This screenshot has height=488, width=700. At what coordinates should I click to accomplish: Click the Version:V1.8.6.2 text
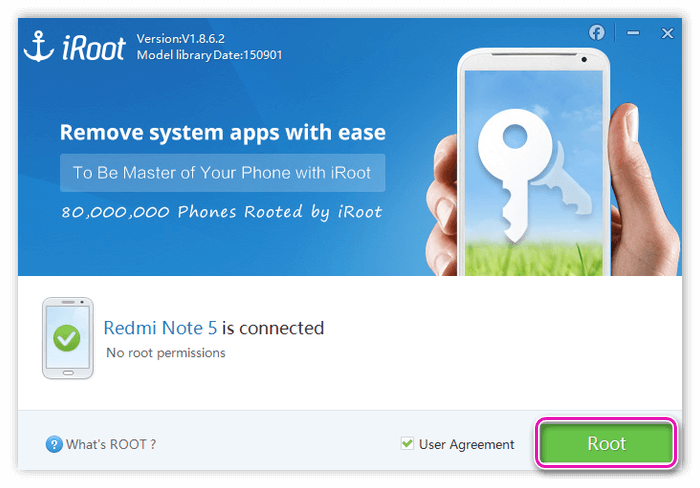coord(181,39)
